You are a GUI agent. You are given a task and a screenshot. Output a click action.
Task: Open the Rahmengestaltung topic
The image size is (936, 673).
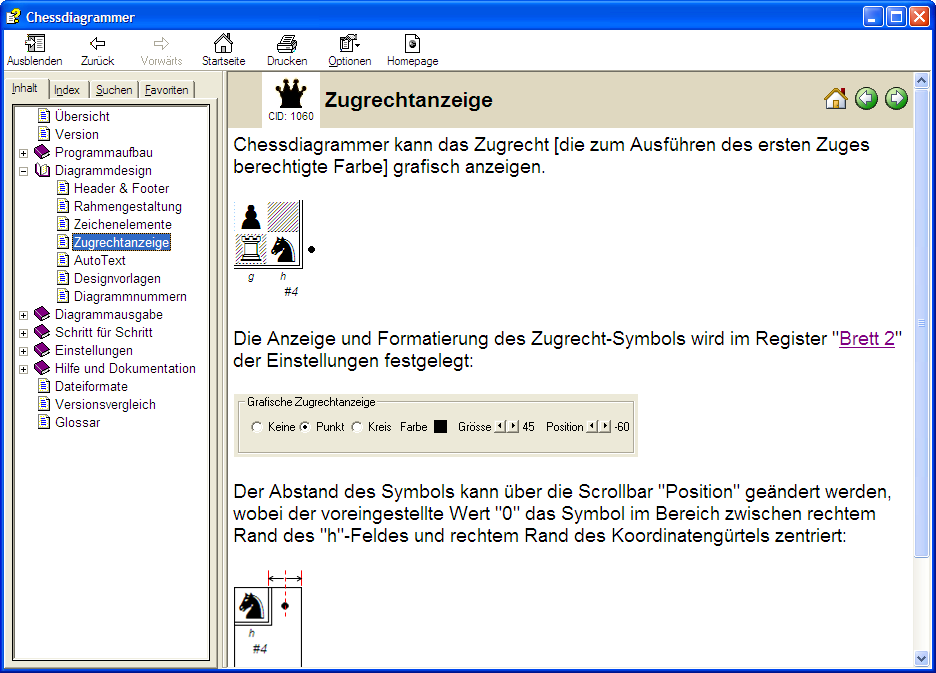[x=128, y=206]
